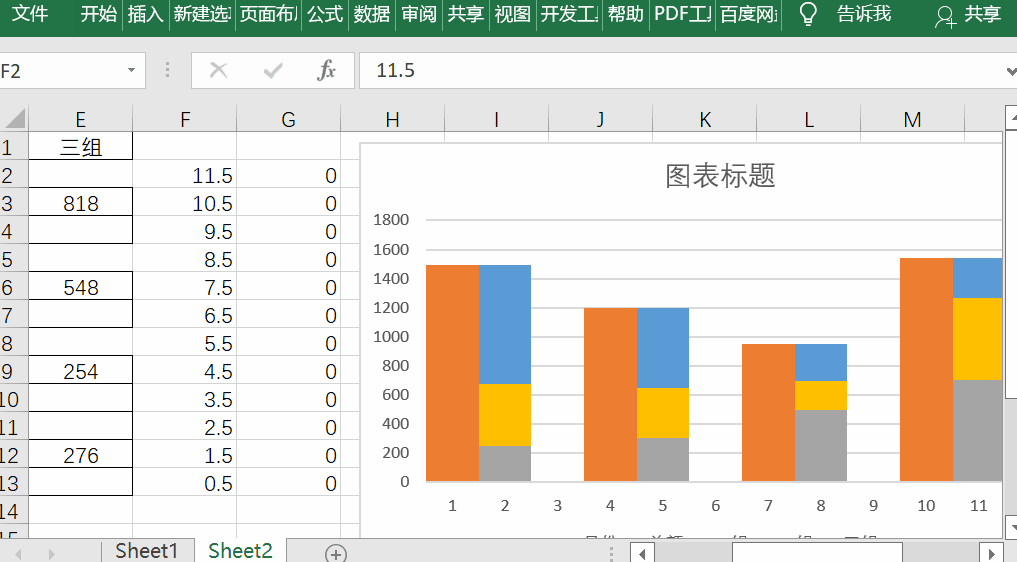Select column E header
Viewport: 1017px width, 562px height.
click(x=80, y=119)
